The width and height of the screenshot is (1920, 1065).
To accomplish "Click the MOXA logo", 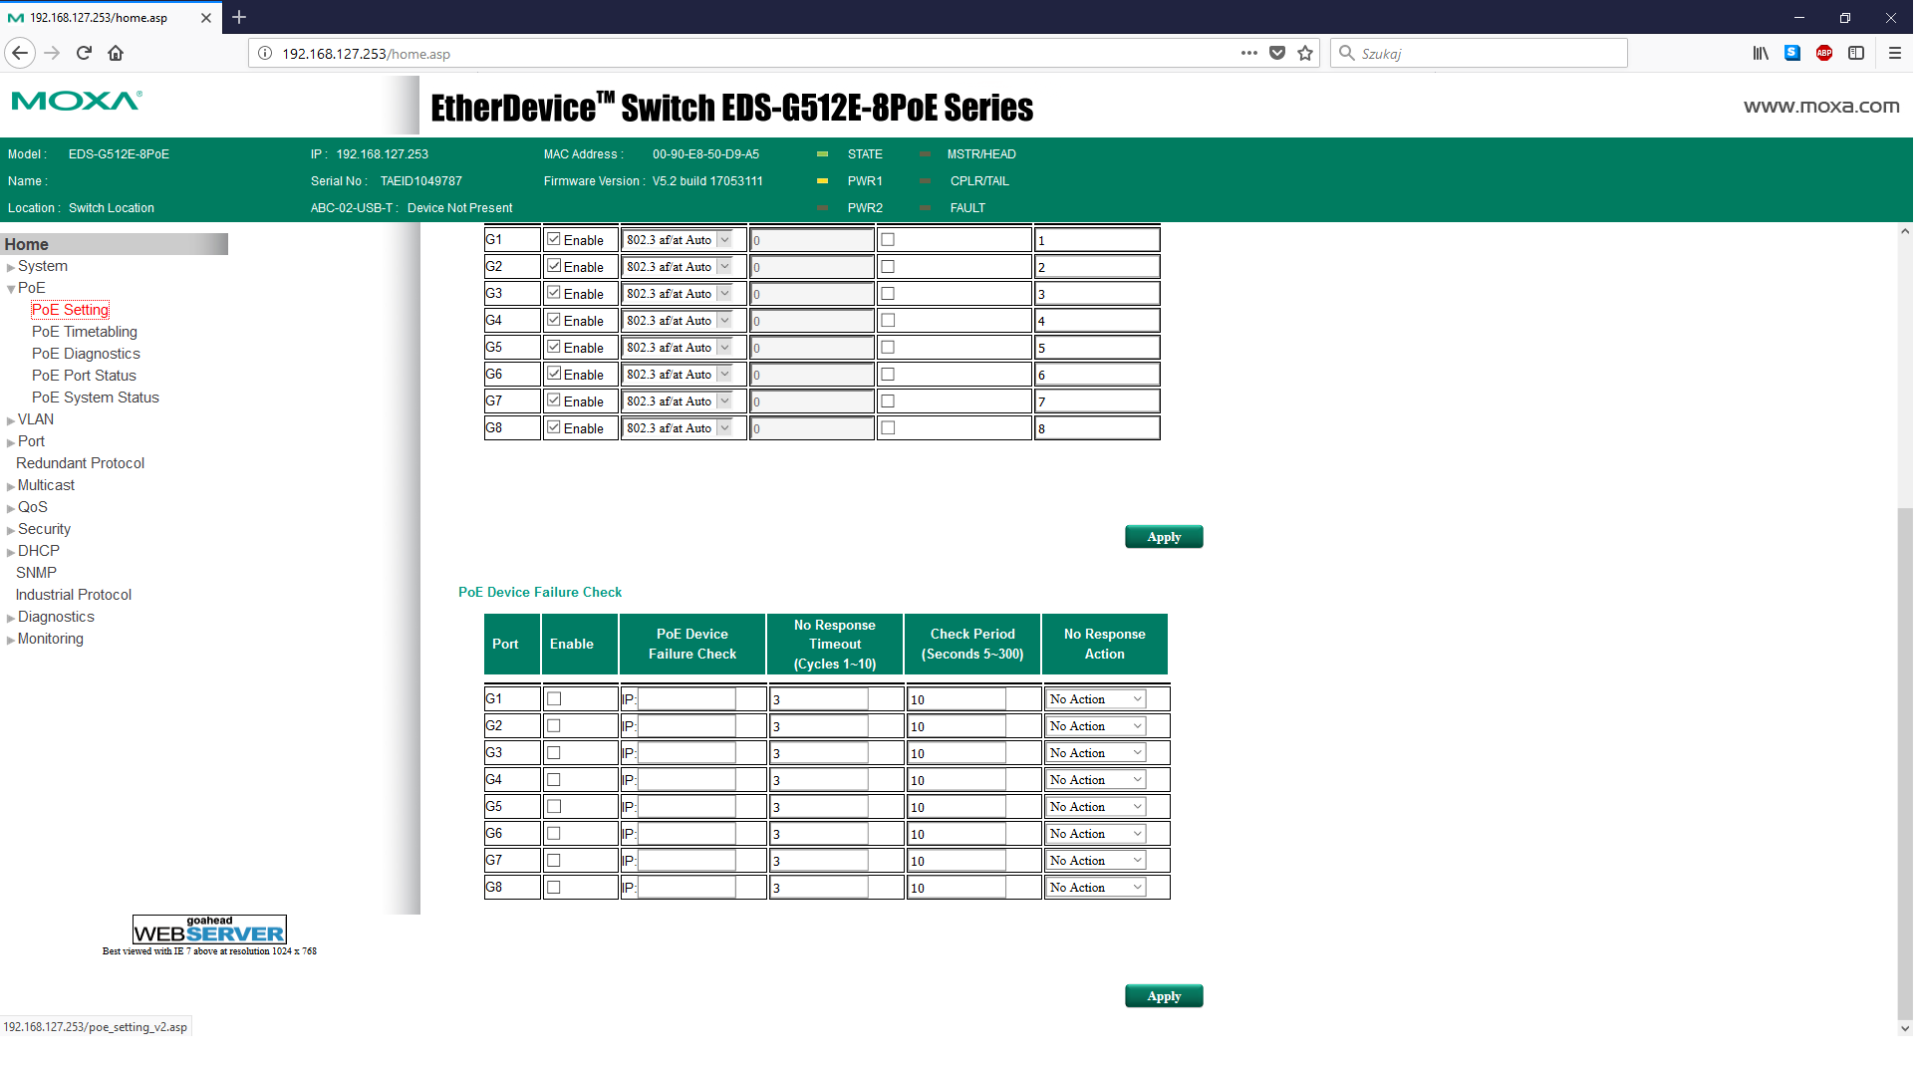I will [77, 101].
